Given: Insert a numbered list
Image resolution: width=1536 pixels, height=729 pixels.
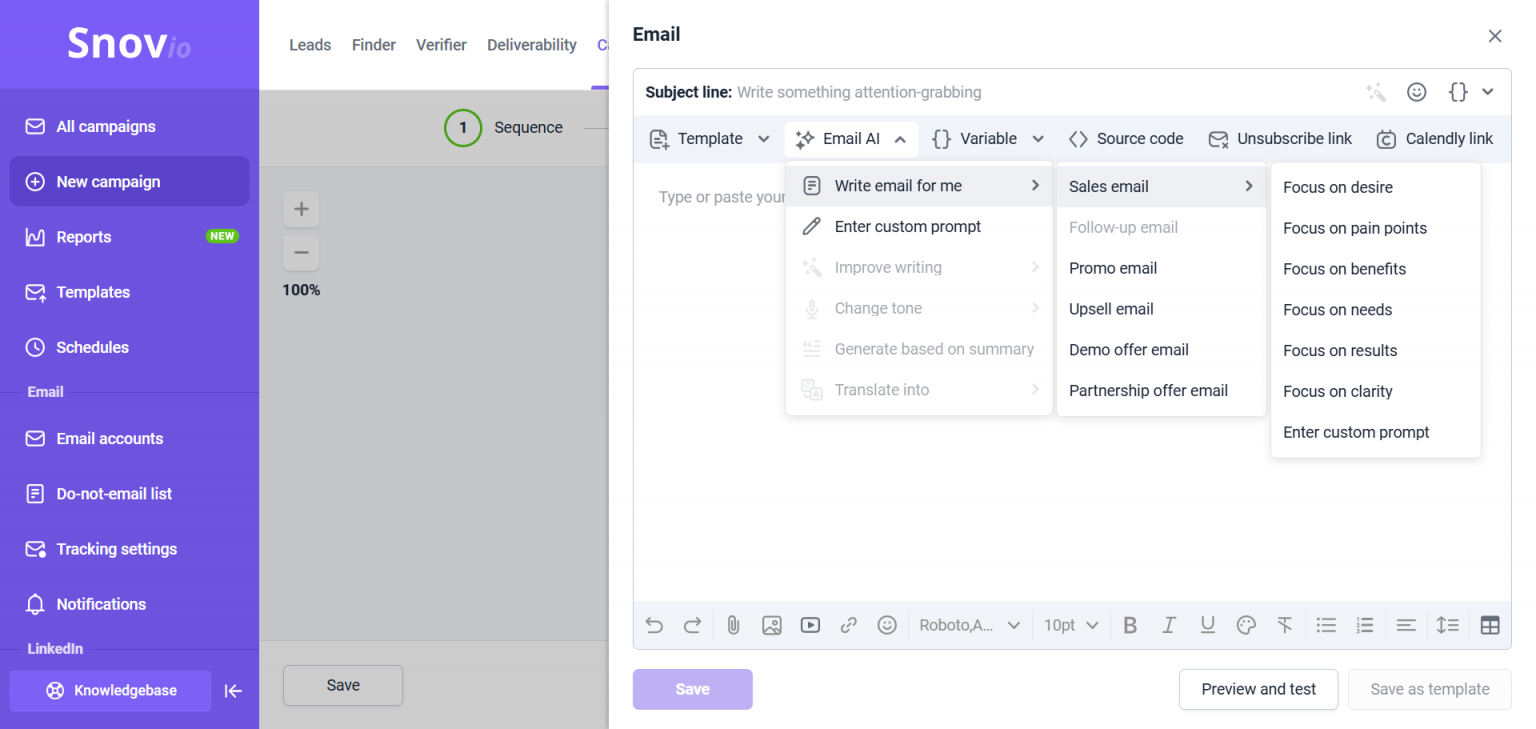Looking at the screenshot, I should click(1365, 625).
